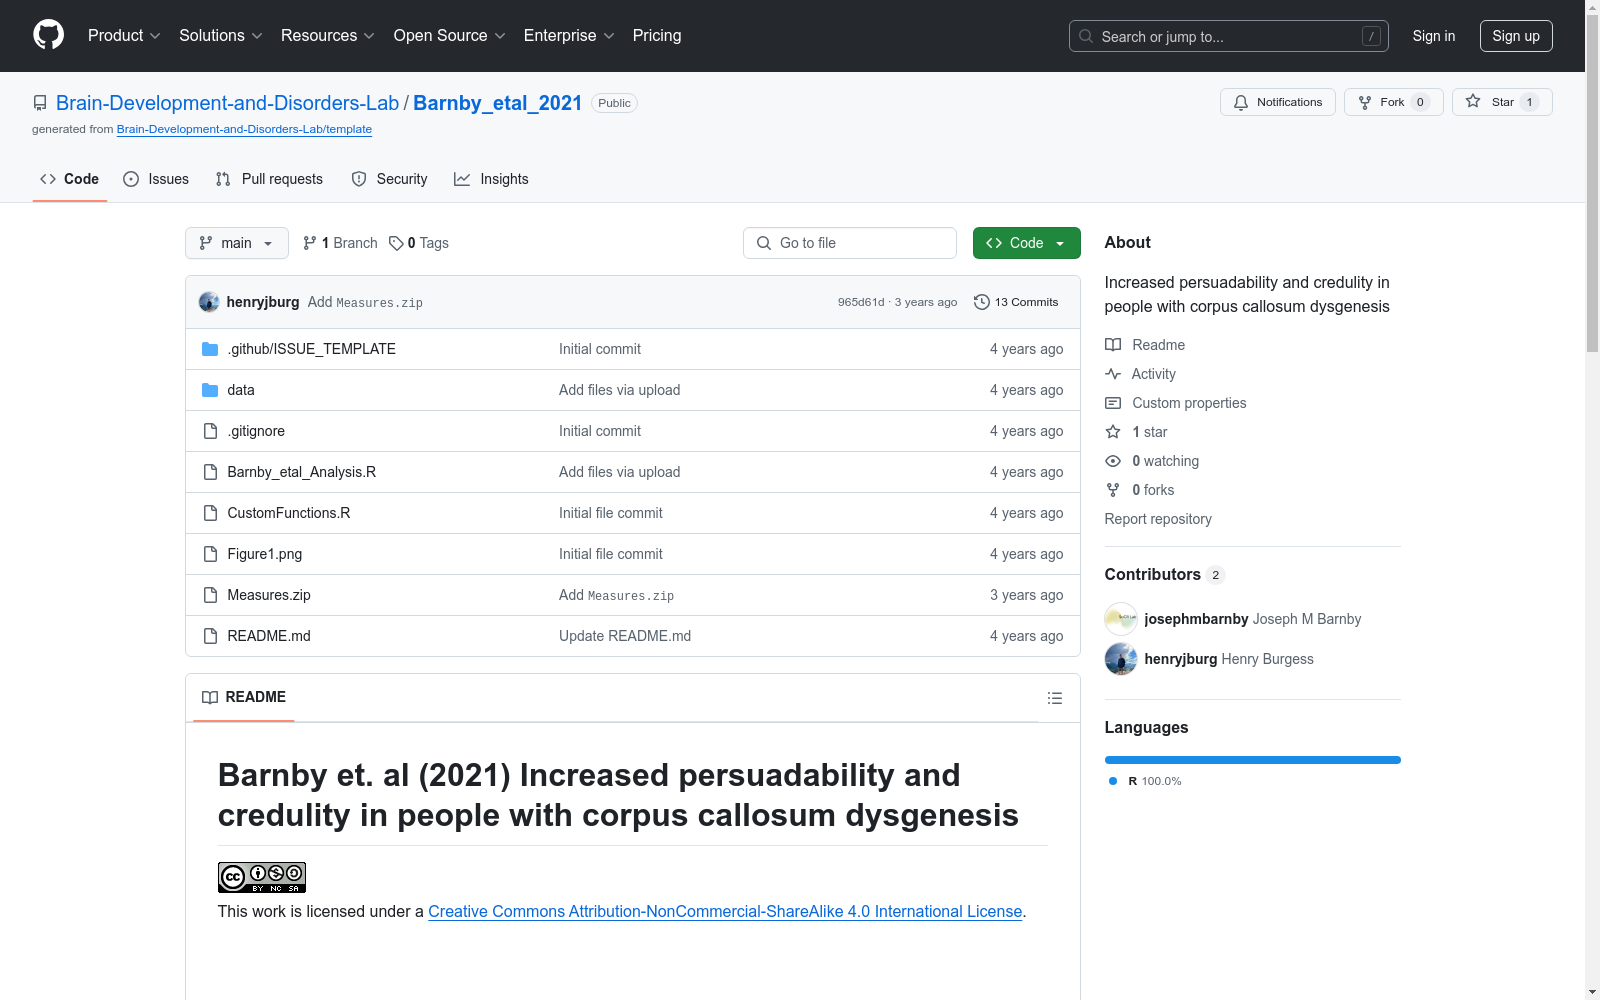Click the henryjburg contributor avatar in sidebar
The image size is (1600, 1000).
pos(1121,659)
